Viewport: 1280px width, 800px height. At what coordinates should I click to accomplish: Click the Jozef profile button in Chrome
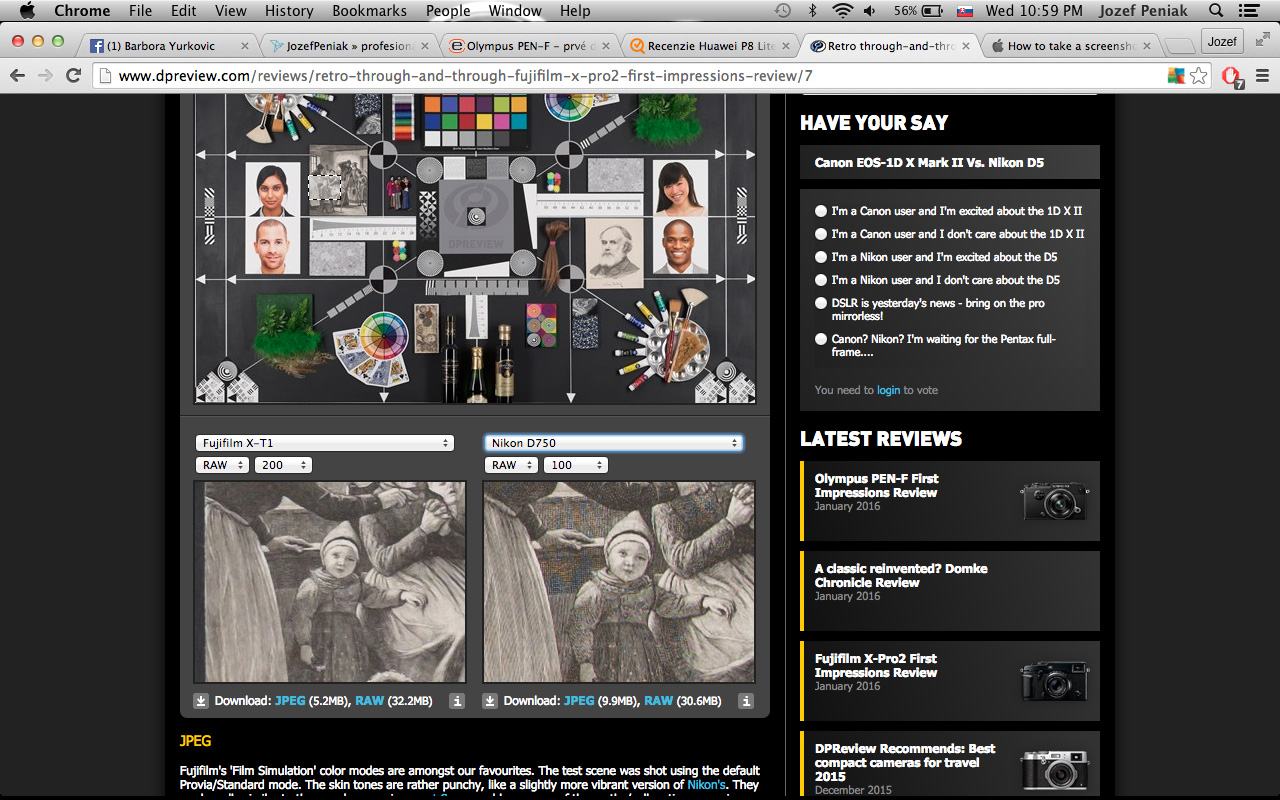[1222, 41]
